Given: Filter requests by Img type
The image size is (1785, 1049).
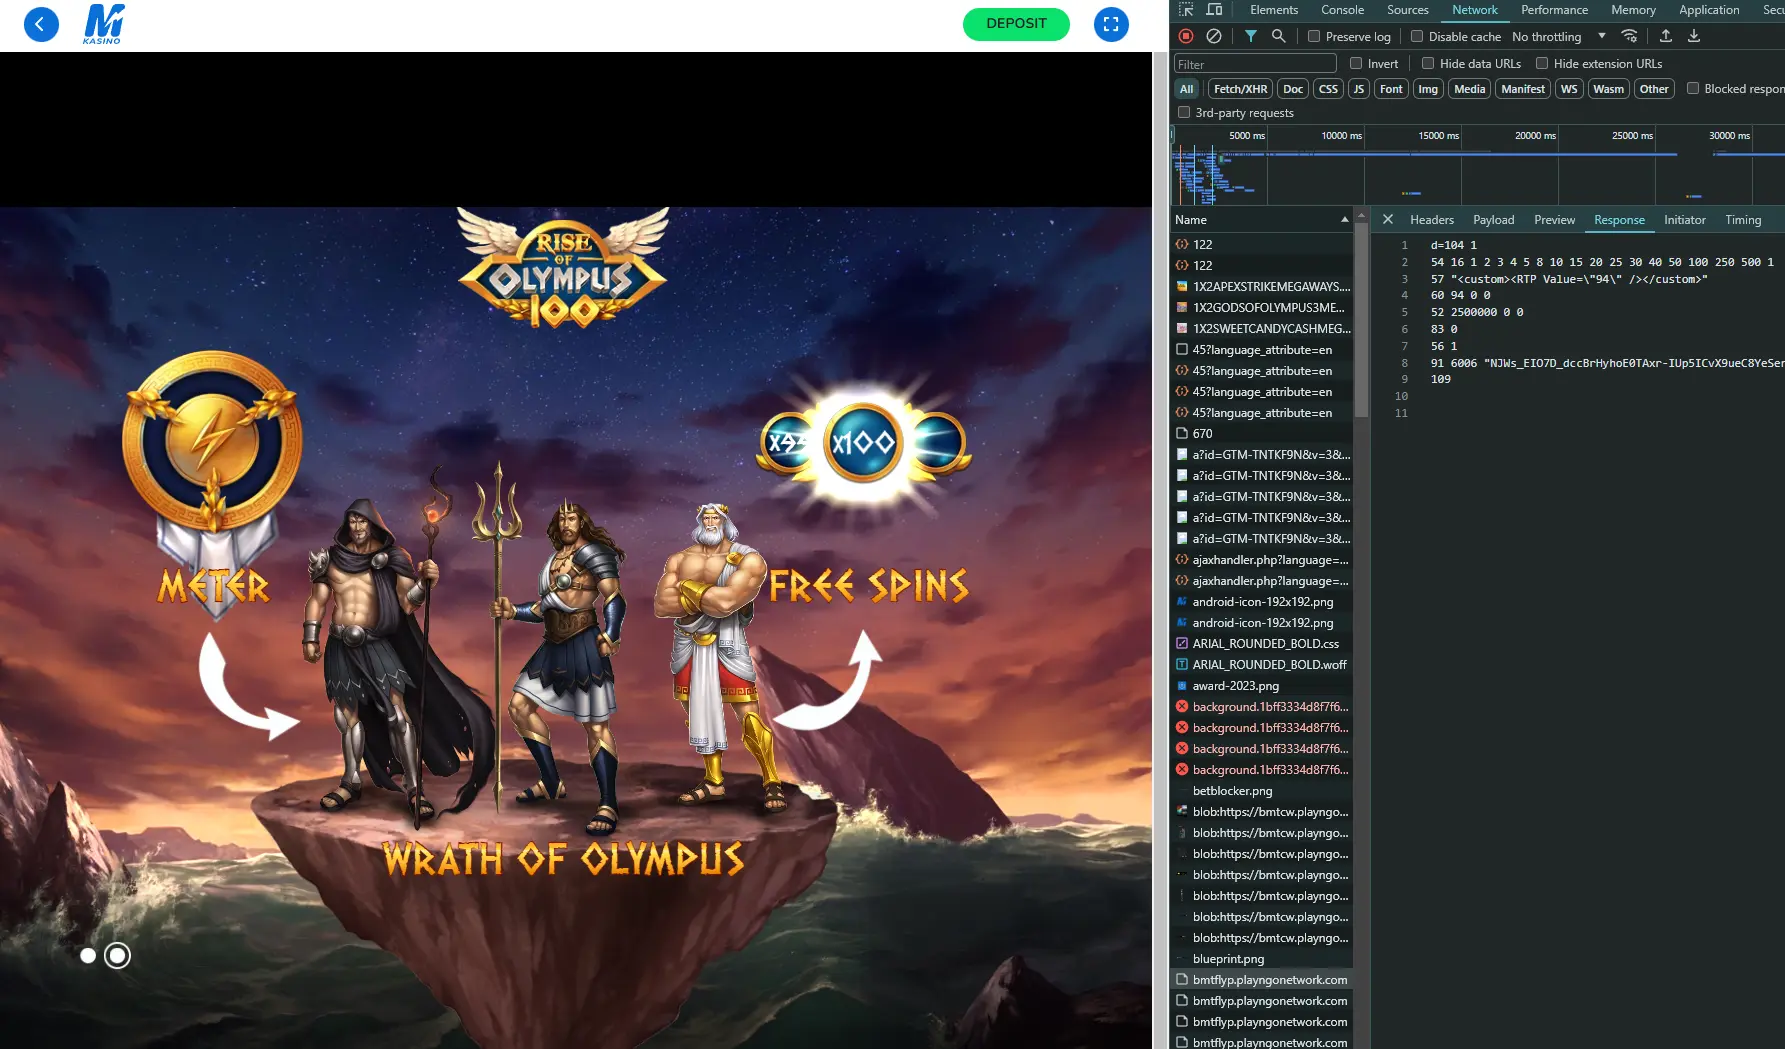Looking at the screenshot, I should (x=1428, y=89).
